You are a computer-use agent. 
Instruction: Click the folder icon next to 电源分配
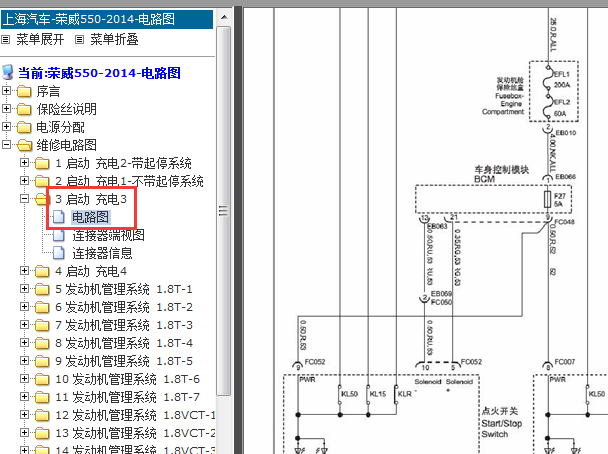coord(24,127)
